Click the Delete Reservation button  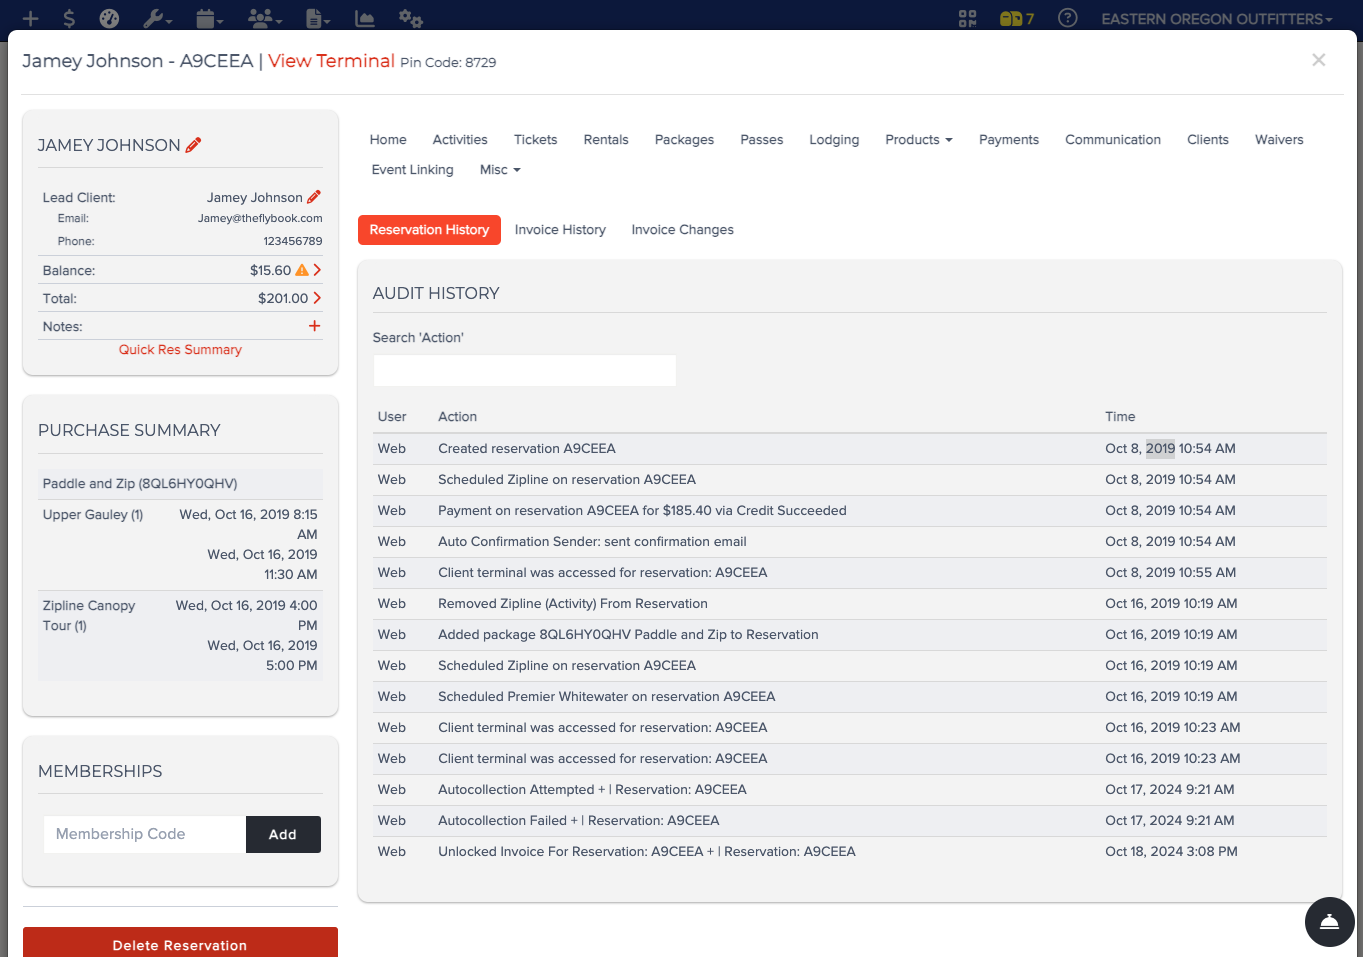pos(180,942)
